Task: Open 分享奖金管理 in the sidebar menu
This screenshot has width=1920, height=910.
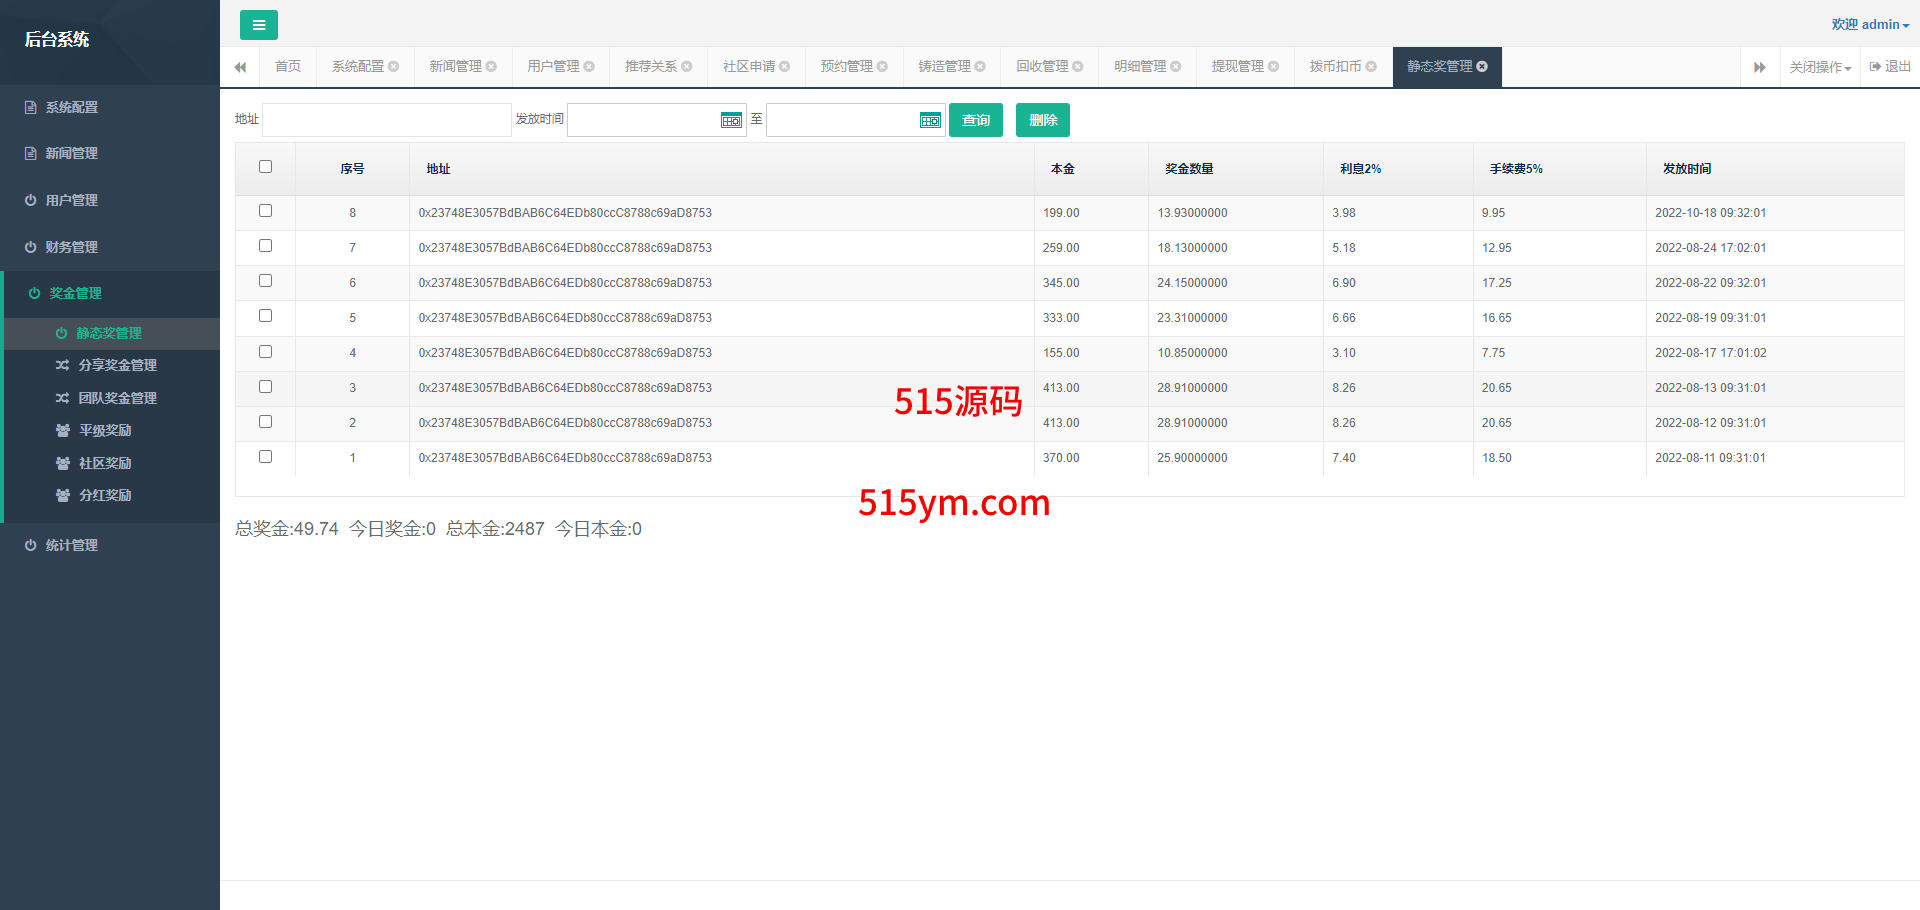Action: pos(117,366)
